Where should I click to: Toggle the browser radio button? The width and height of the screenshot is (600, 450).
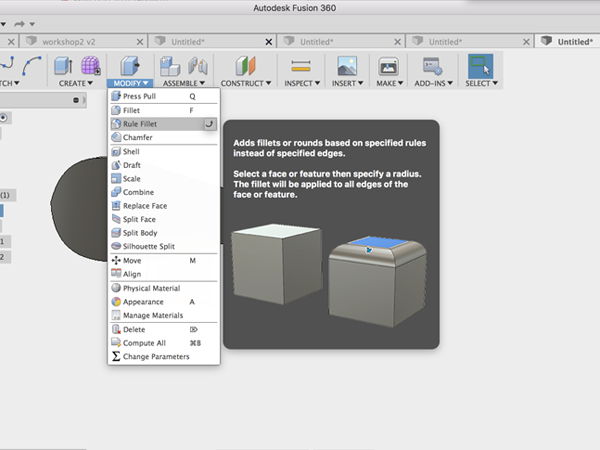(x=3, y=117)
